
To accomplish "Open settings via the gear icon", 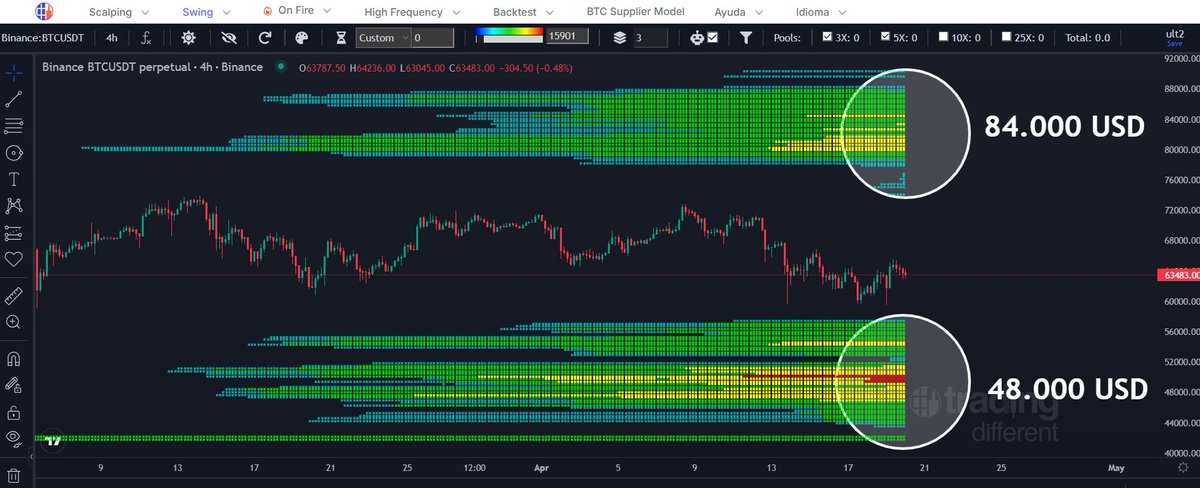I will pyautogui.click(x=189, y=38).
